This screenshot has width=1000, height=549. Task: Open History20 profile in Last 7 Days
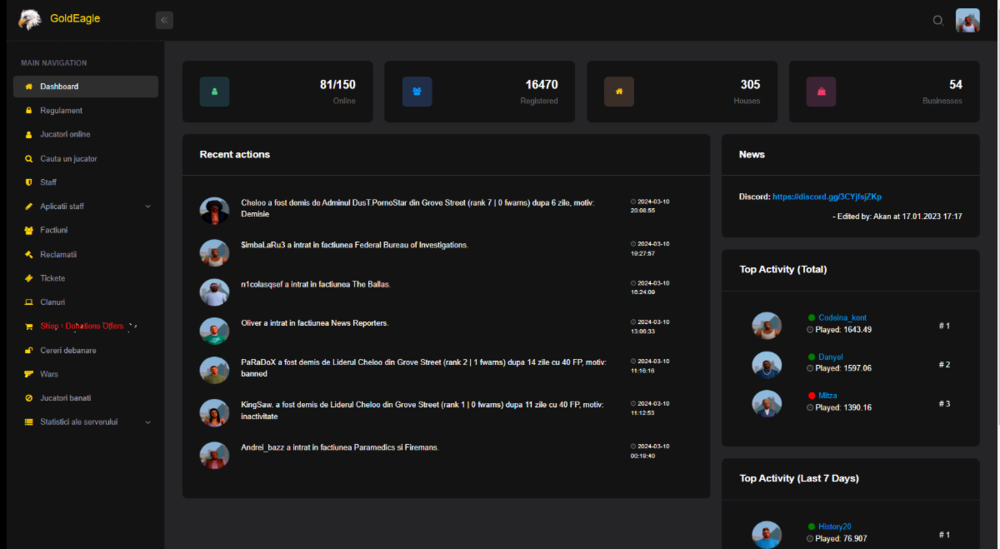(835, 527)
